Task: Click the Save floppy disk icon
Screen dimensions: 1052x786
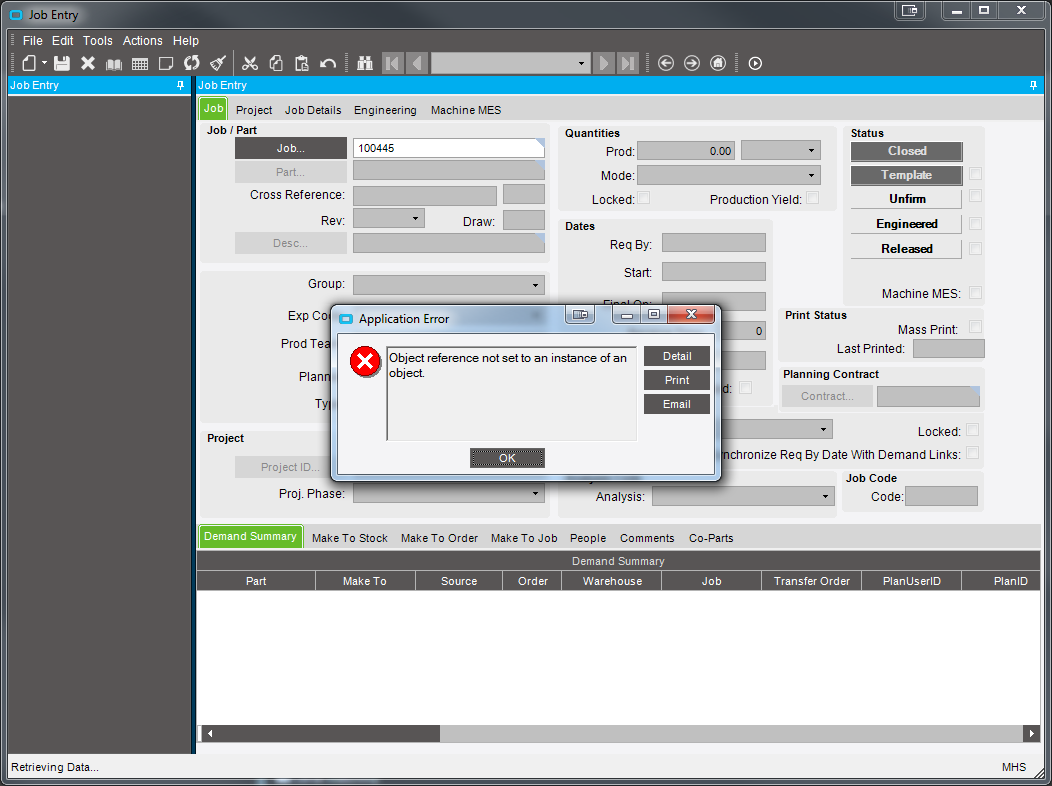Action: pos(62,63)
